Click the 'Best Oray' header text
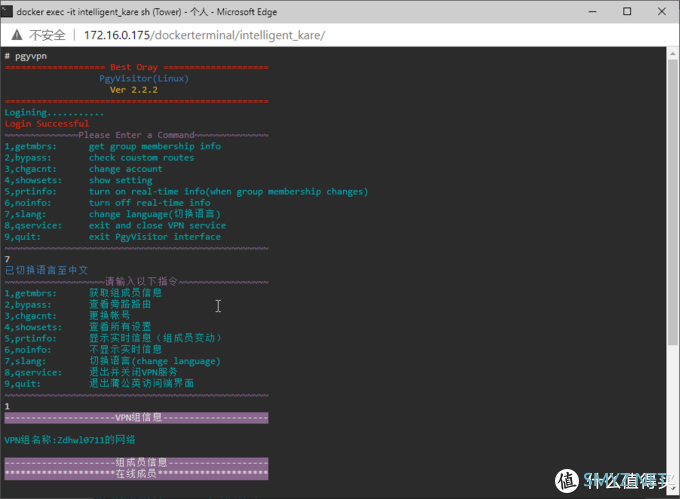The image size is (680, 499). click(x=134, y=67)
